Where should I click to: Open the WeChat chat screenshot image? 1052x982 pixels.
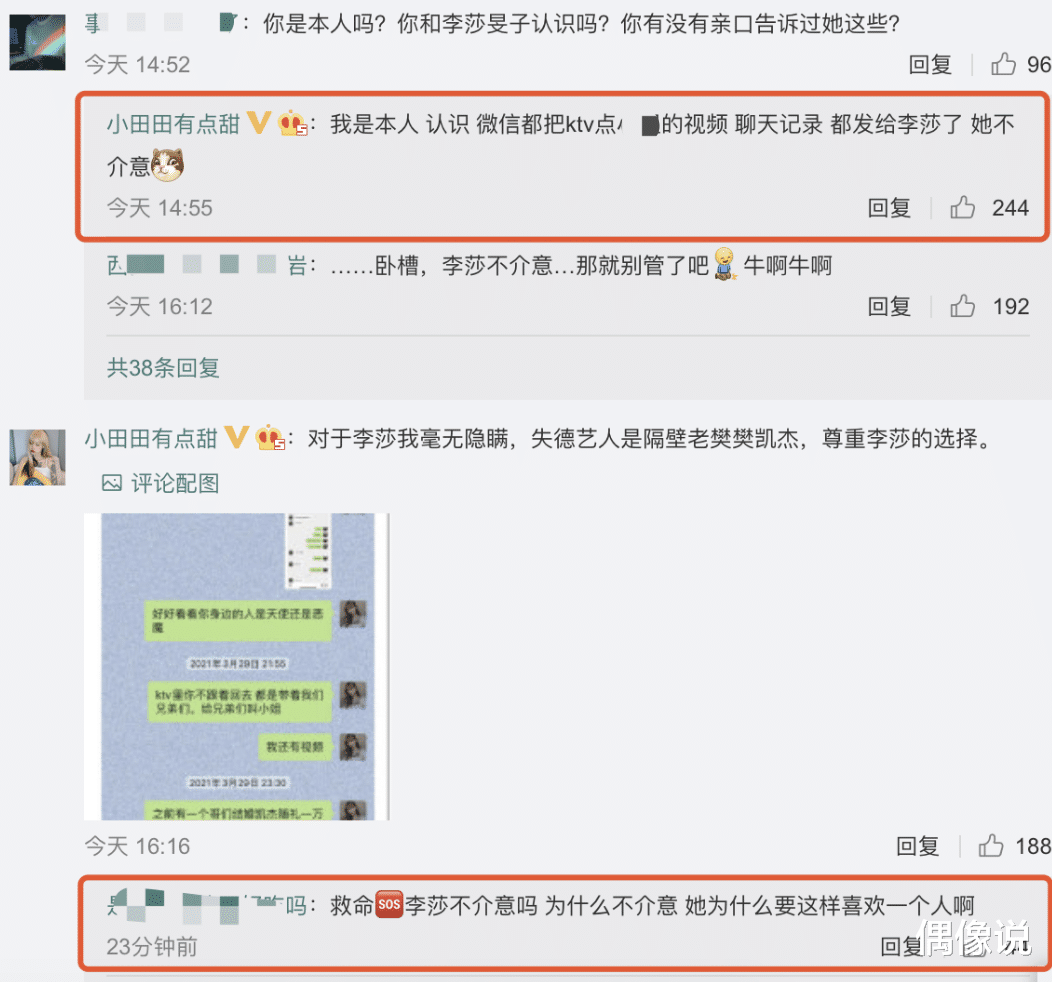[236, 663]
